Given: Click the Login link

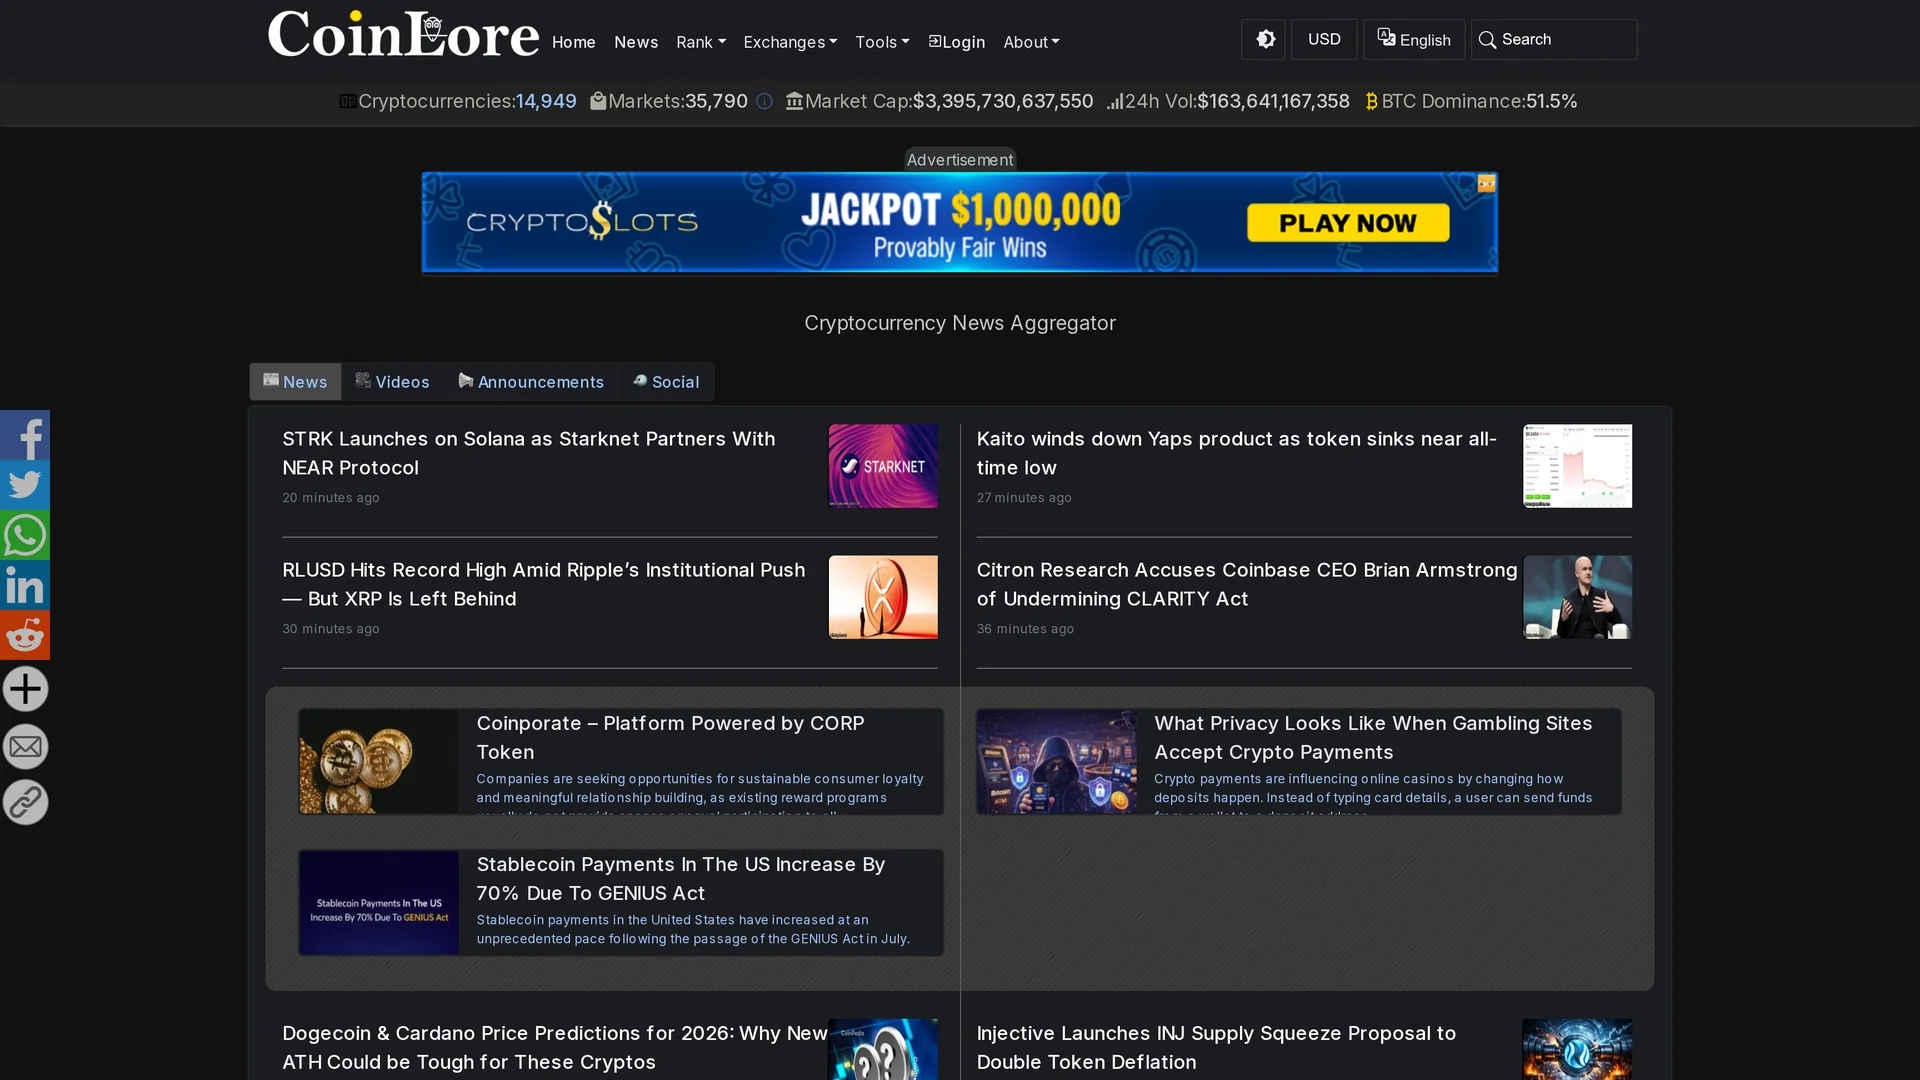Looking at the screenshot, I should click(956, 42).
